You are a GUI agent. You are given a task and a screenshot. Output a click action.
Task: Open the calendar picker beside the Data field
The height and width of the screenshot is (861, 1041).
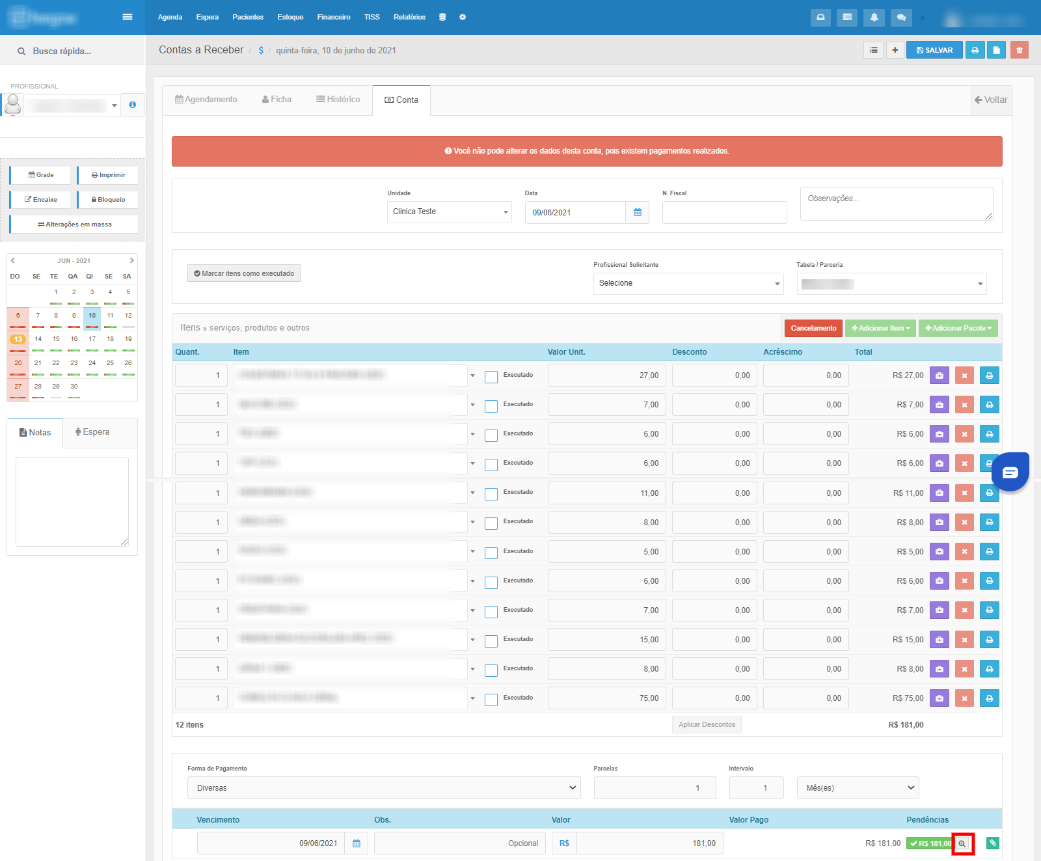click(637, 212)
